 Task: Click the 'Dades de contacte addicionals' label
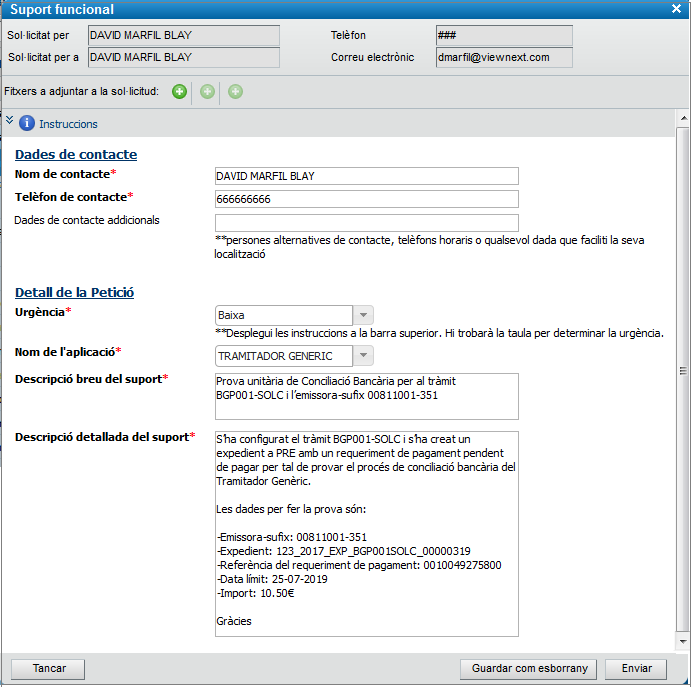point(87,220)
